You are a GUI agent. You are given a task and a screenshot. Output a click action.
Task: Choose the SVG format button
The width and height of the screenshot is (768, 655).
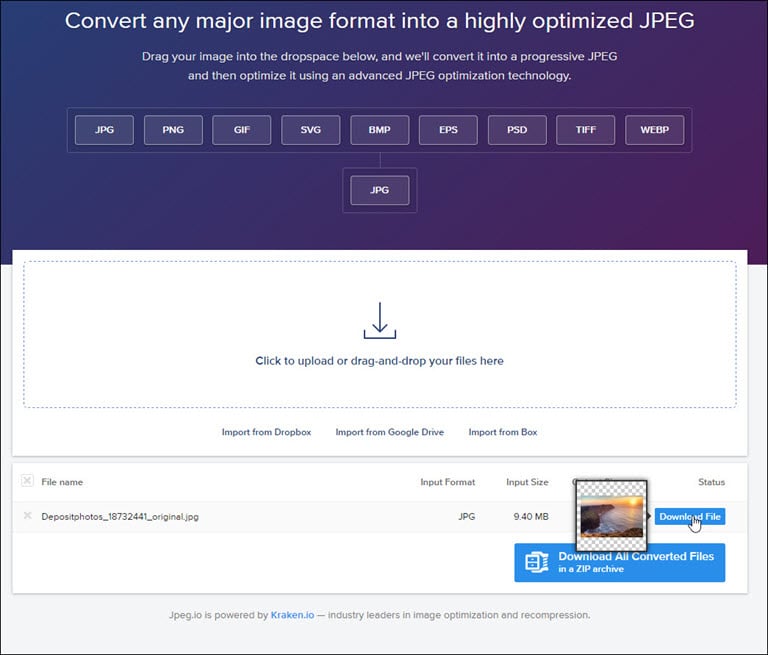coord(311,130)
